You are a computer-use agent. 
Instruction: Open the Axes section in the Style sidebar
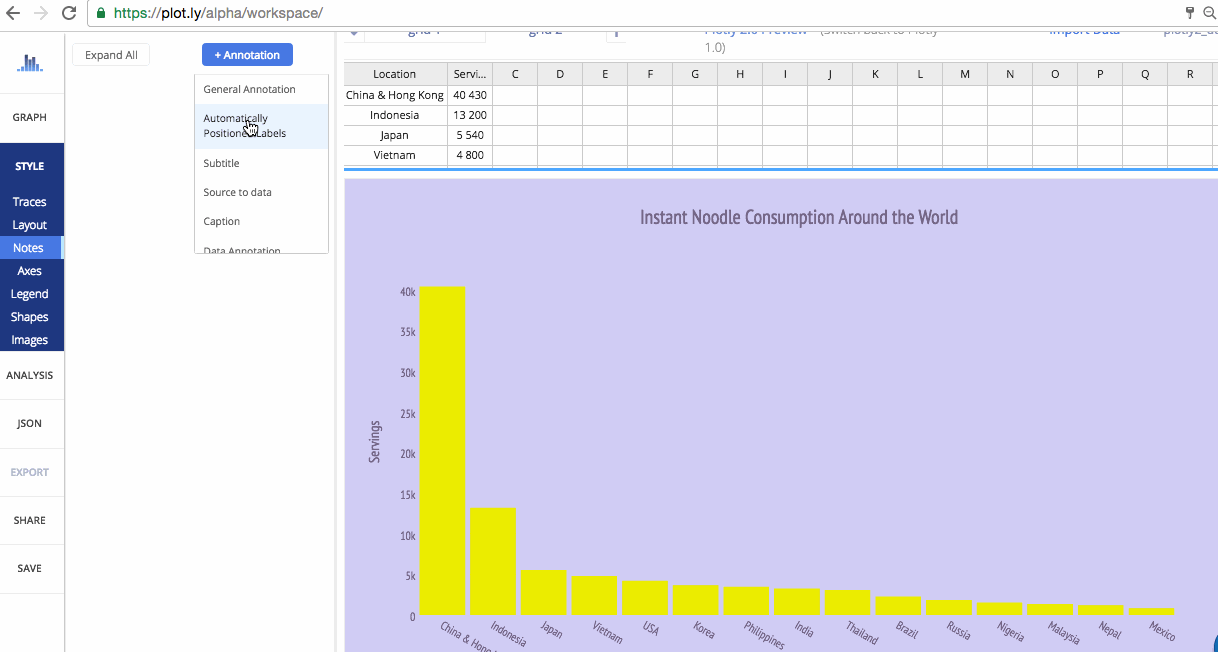(31, 270)
